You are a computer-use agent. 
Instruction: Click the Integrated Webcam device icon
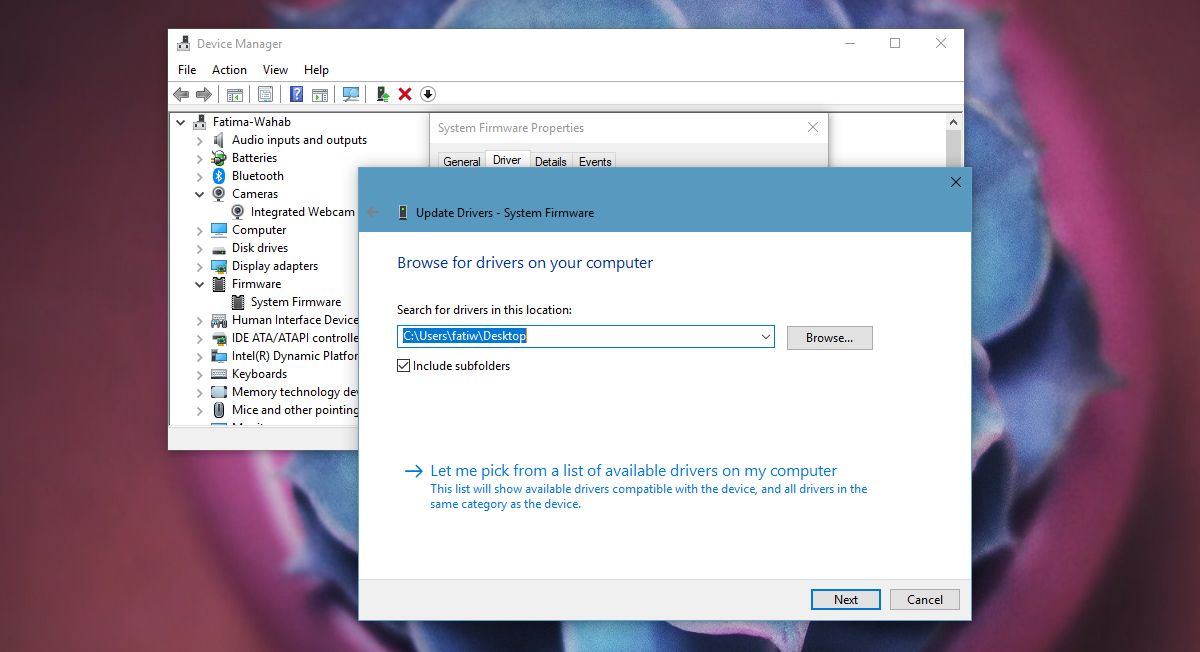click(x=238, y=212)
